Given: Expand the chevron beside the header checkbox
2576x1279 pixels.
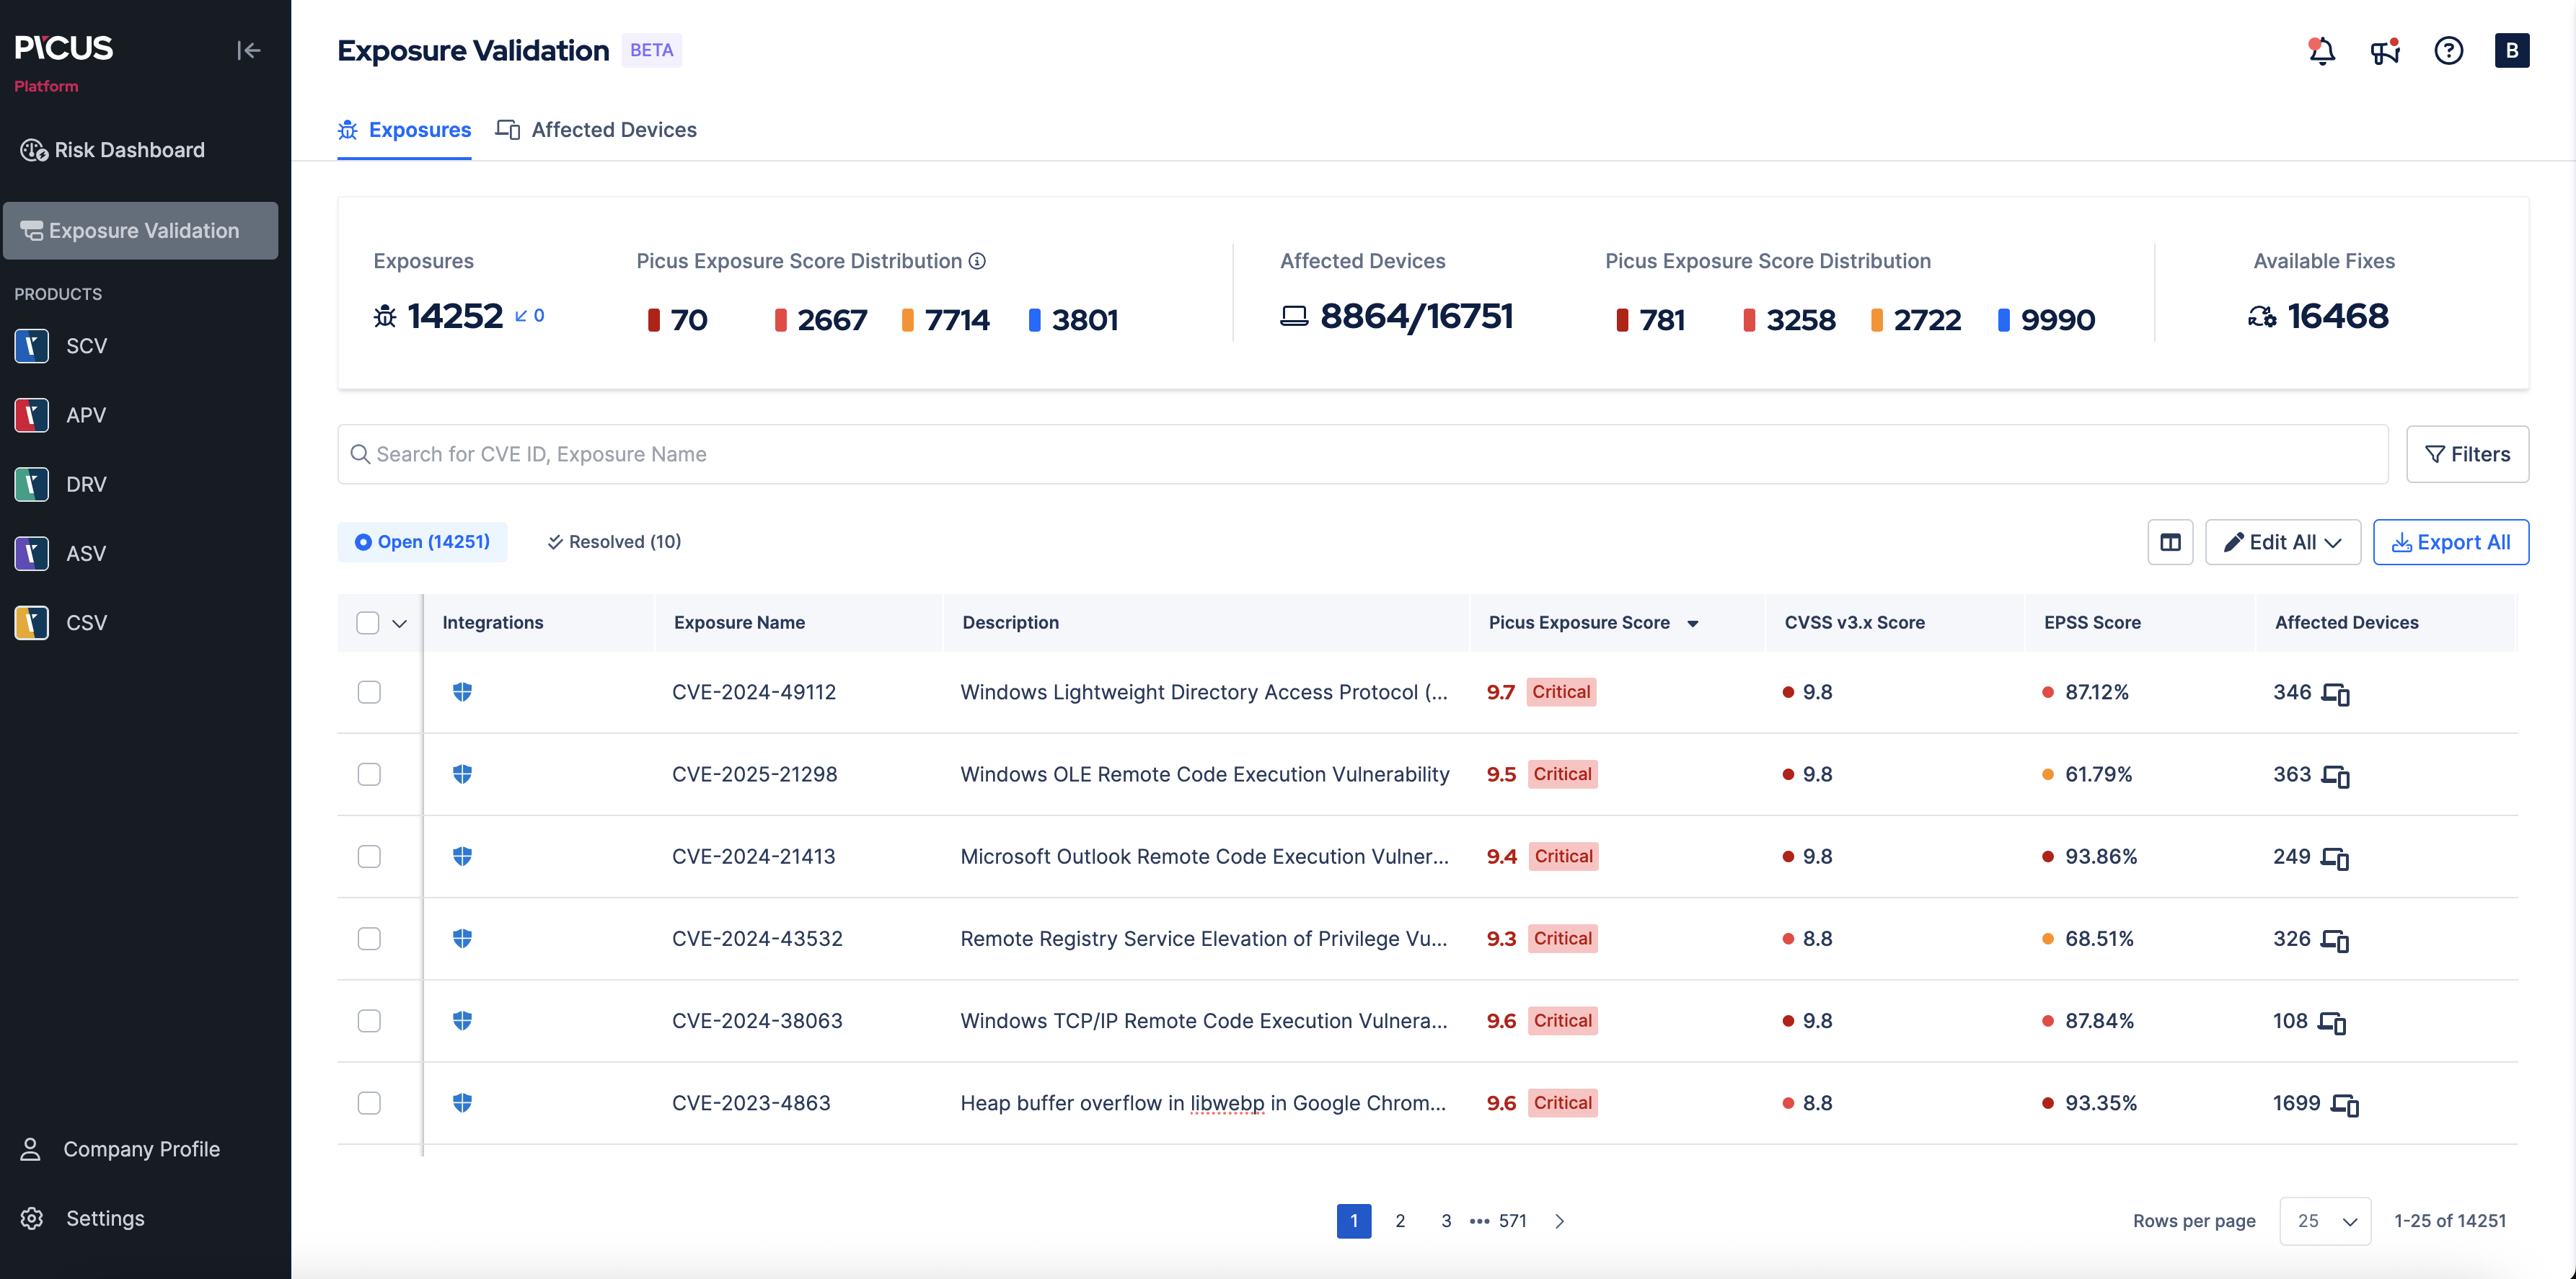Looking at the screenshot, I should [399, 623].
